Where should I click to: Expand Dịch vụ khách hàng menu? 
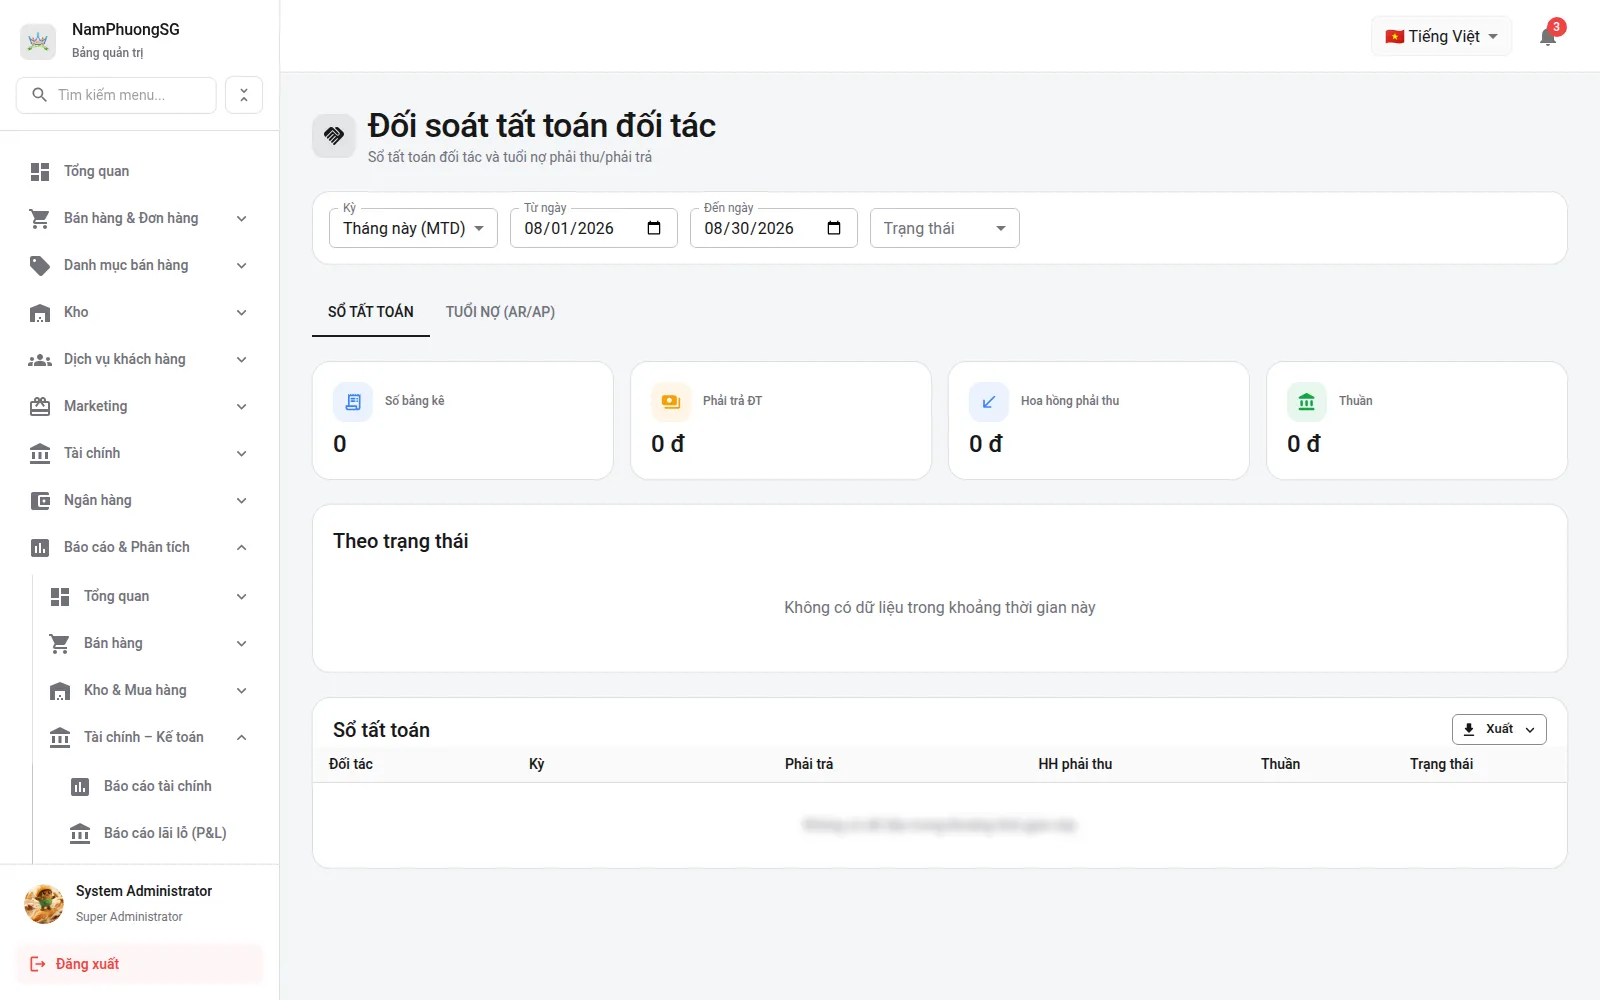[x=140, y=359]
